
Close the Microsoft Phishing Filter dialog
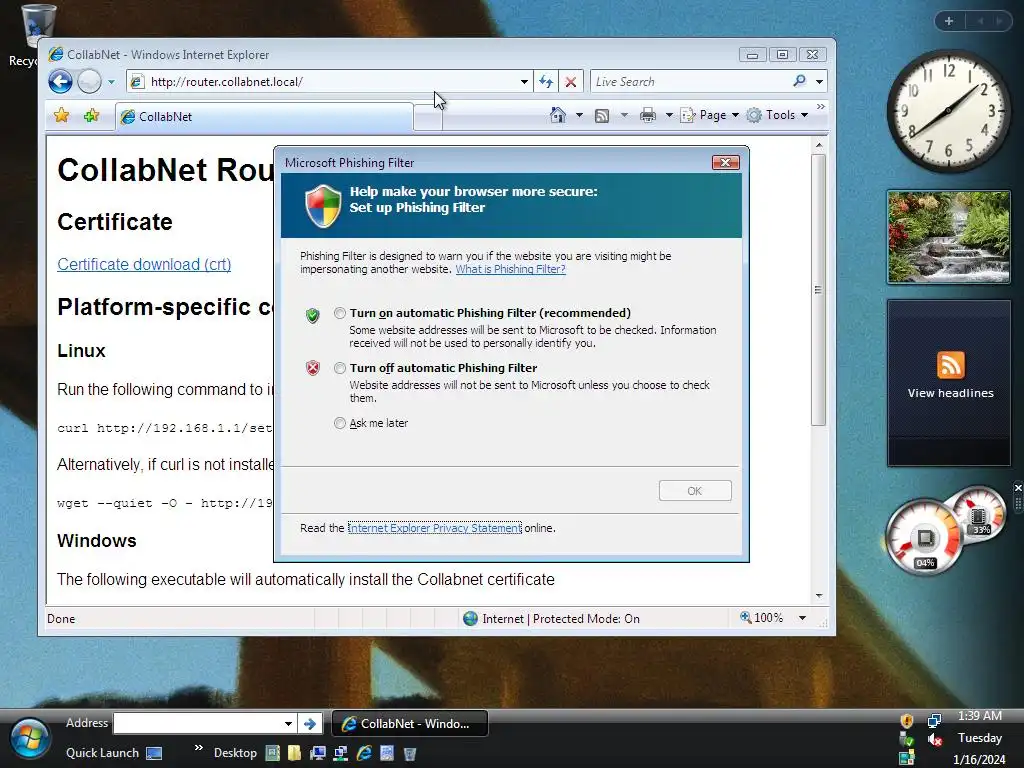tap(725, 163)
